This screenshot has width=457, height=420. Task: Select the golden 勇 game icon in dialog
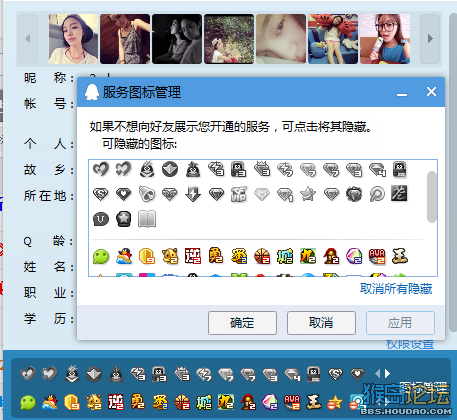tap(216, 256)
